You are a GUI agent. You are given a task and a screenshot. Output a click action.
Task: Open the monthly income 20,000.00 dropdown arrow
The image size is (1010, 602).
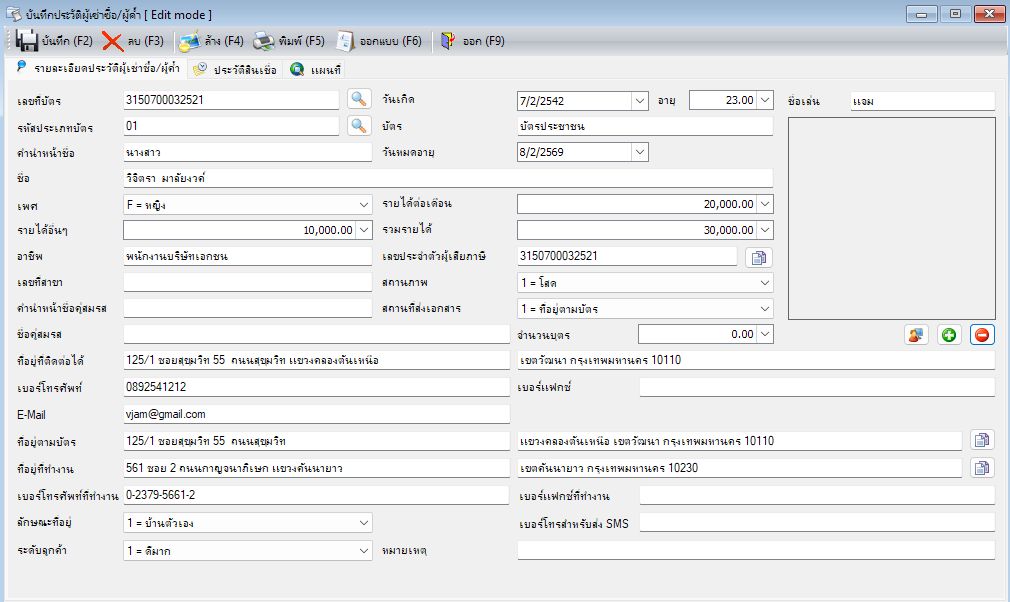(x=765, y=204)
